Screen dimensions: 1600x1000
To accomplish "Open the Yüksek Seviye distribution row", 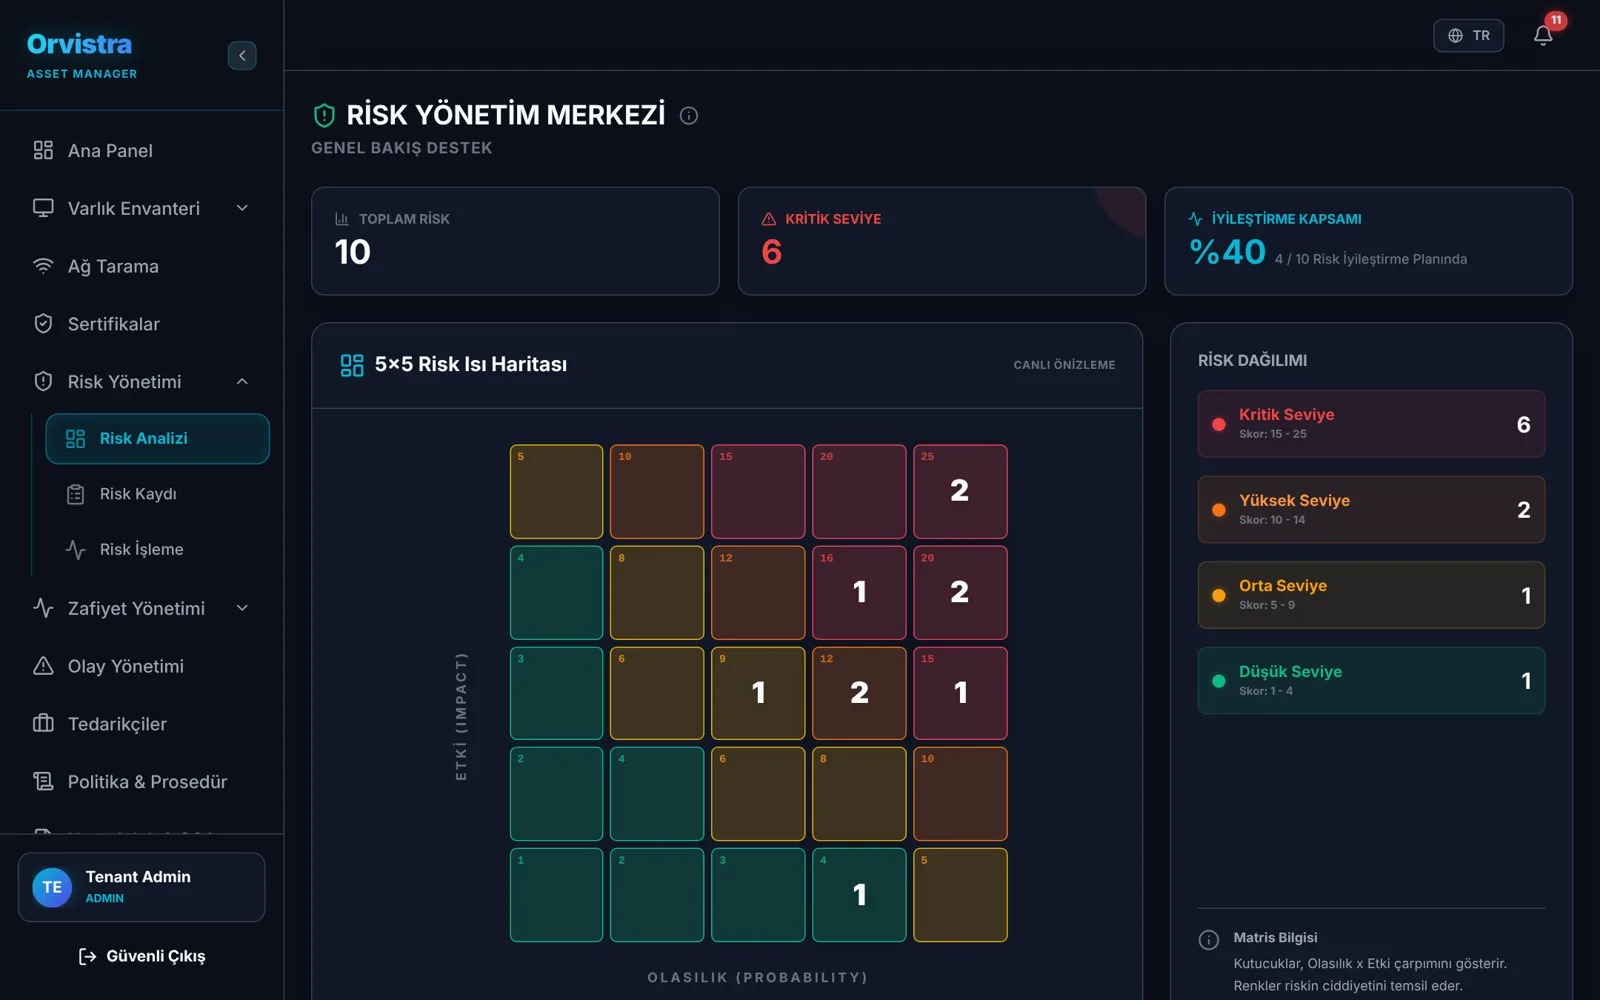I will tap(1371, 510).
